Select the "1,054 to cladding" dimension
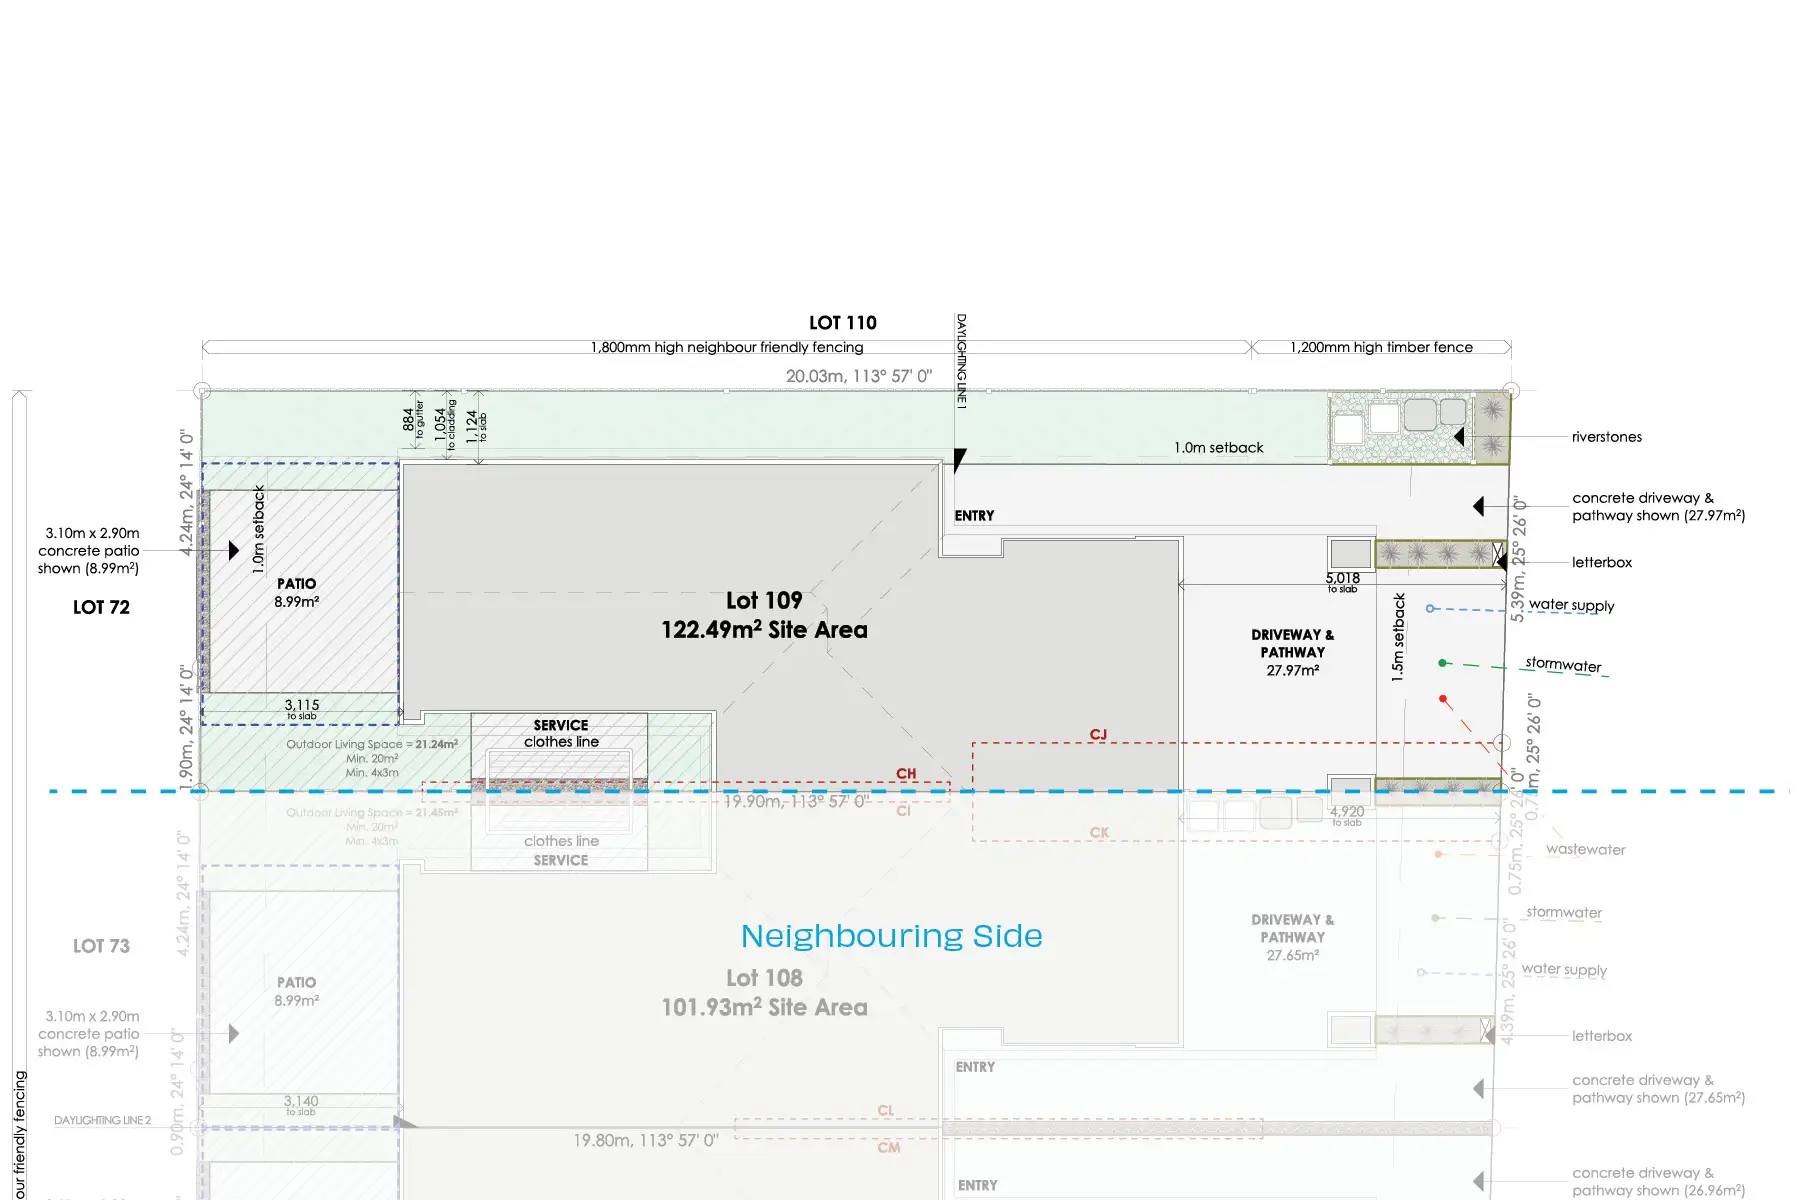 [445, 424]
